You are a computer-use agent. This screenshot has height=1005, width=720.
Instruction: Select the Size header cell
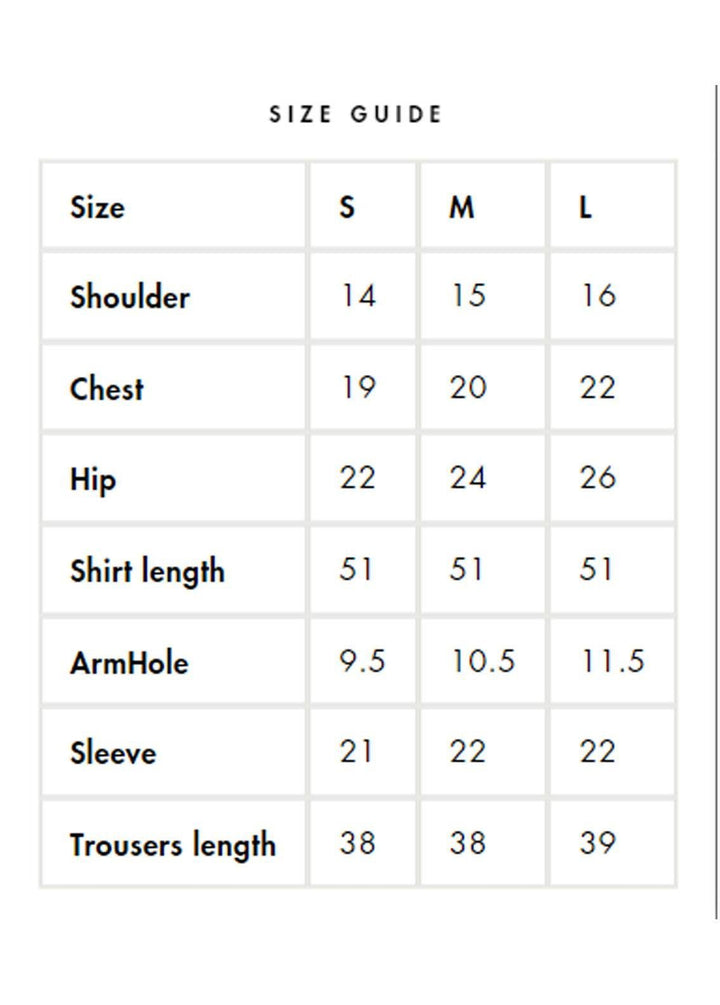point(98,207)
